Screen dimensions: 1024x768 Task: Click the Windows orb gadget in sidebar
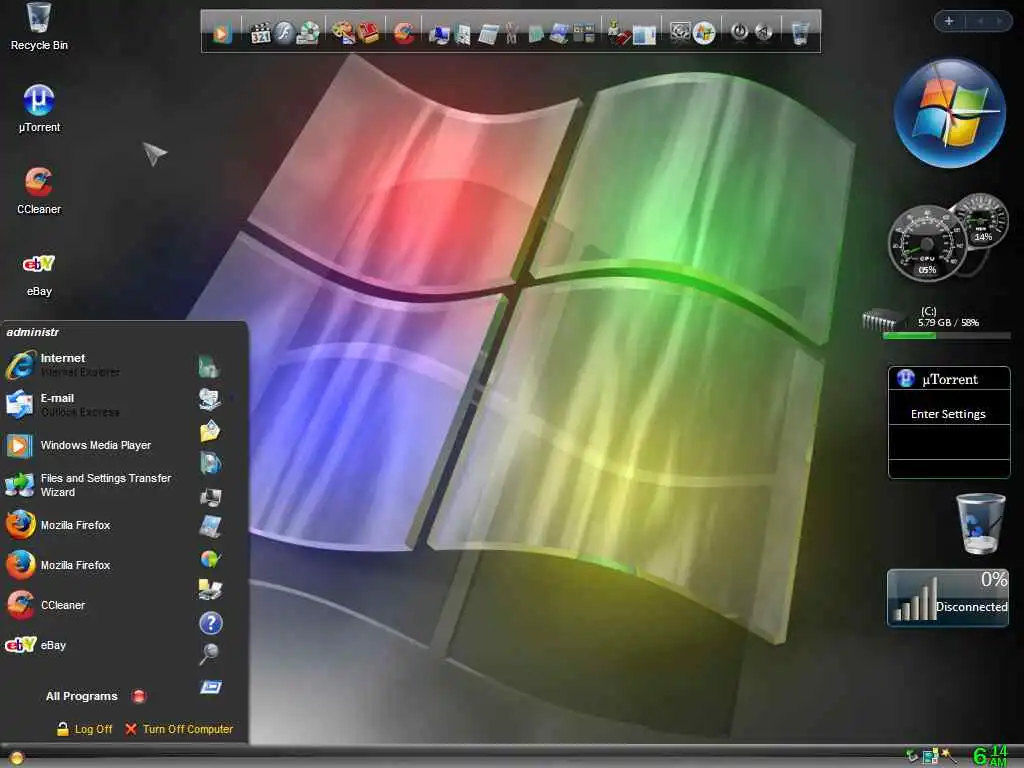click(x=950, y=113)
